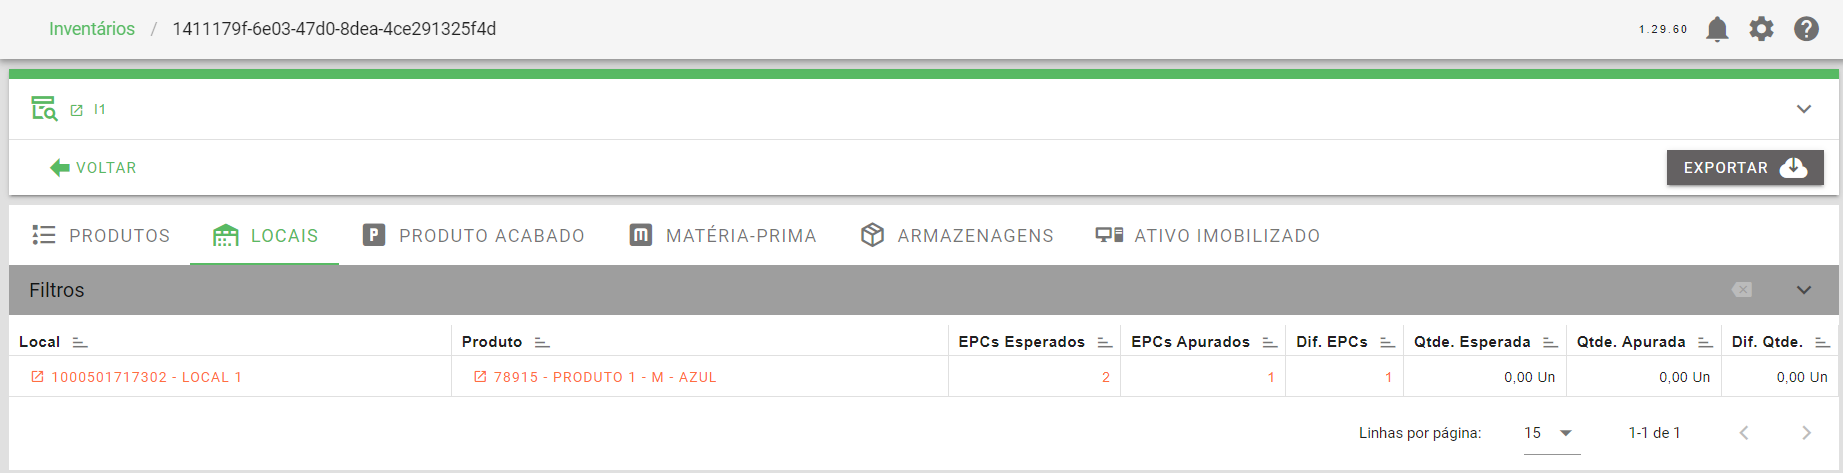The width and height of the screenshot is (1843, 473).
Task: Go back with the VOLTAR button
Action: tap(93, 168)
